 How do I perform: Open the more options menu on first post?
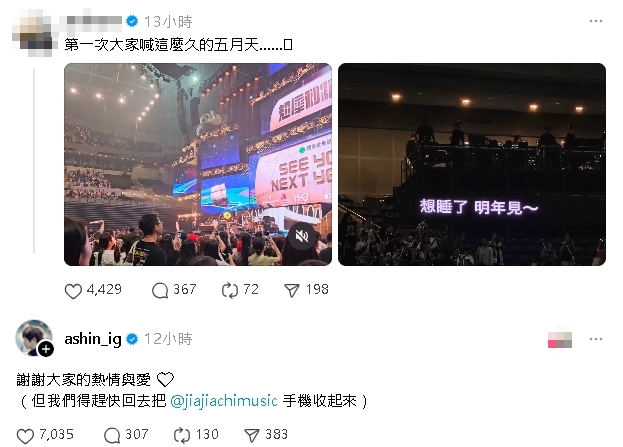596,21
